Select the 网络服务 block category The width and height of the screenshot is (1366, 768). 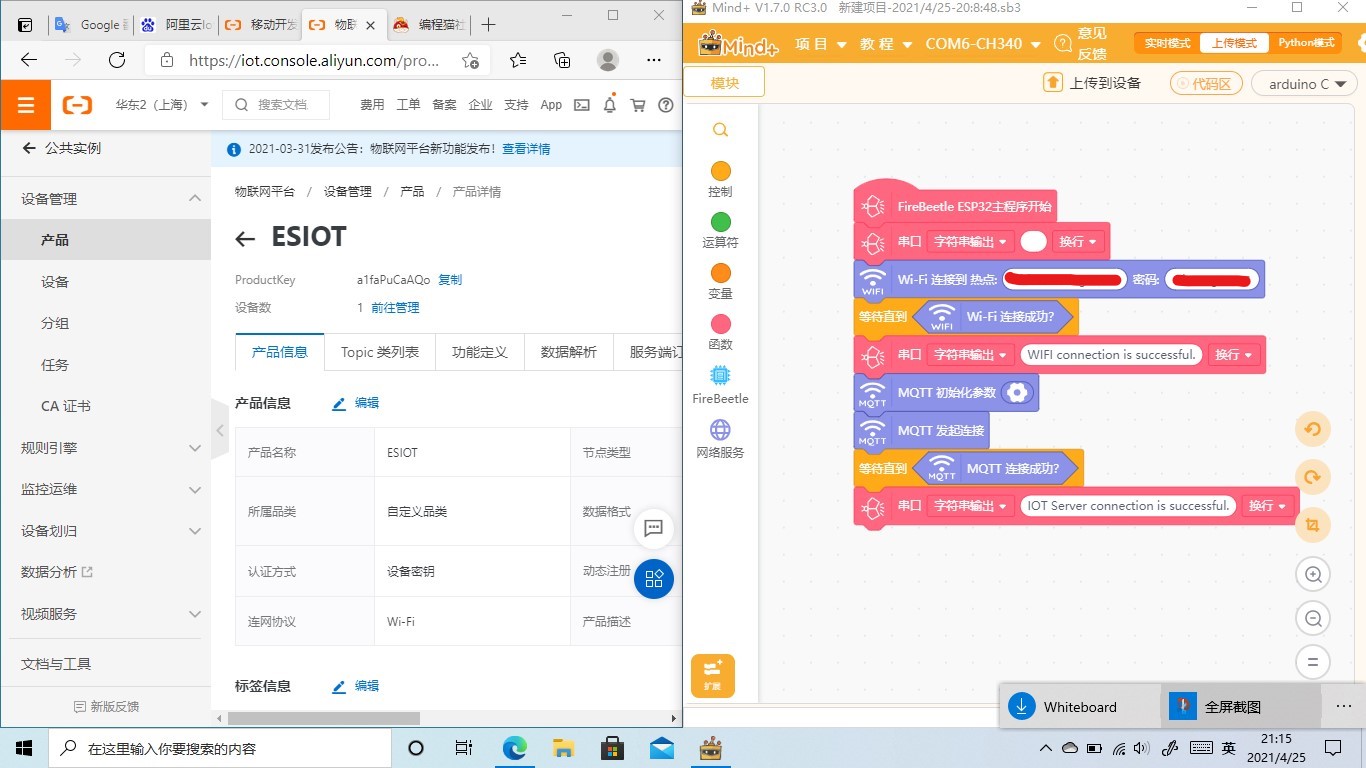pyautogui.click(x=720, y=438)
